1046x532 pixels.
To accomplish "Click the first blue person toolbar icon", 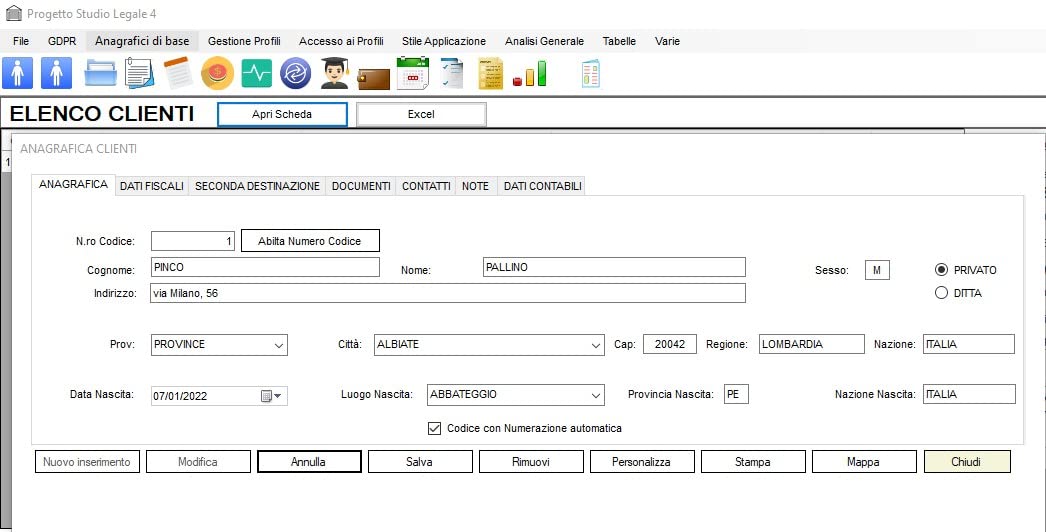I will click(x=17, y=73).
